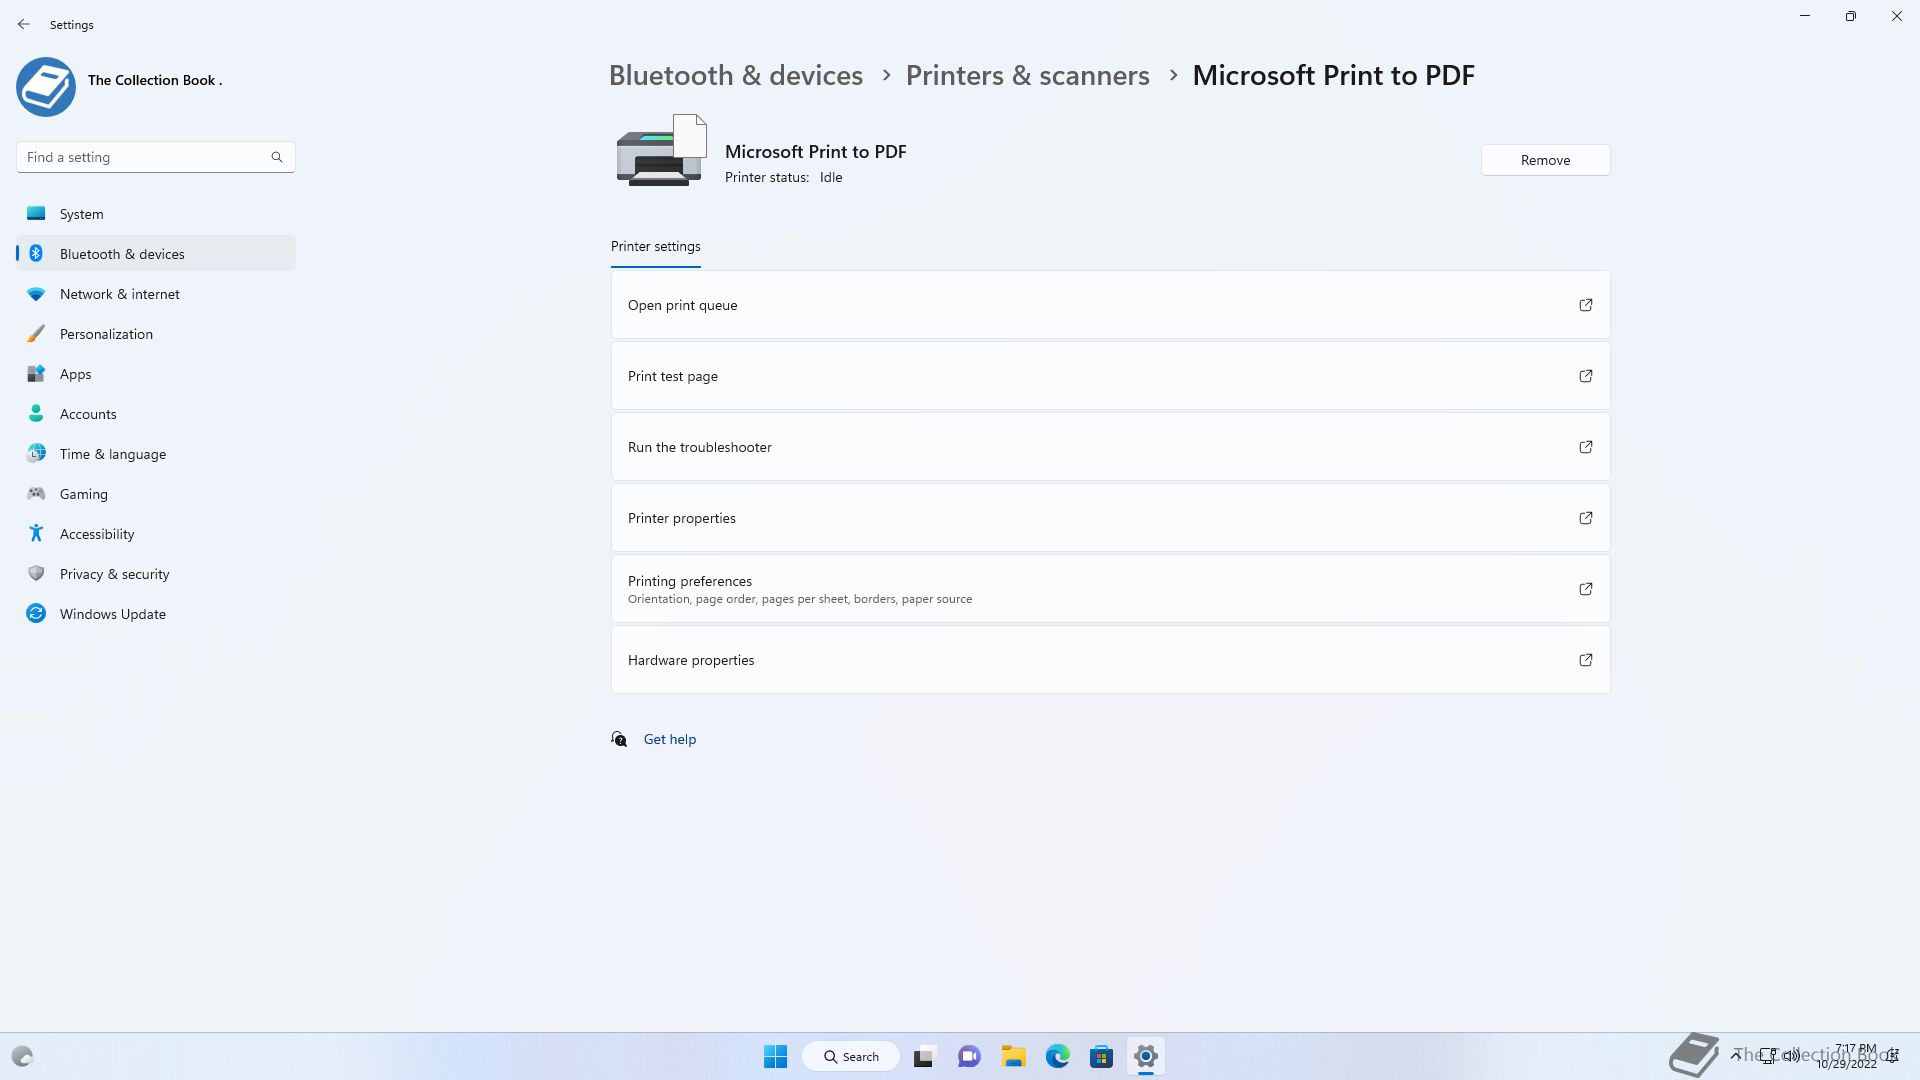
Task: Navigate to Apps settings
Action: [156, 374]
